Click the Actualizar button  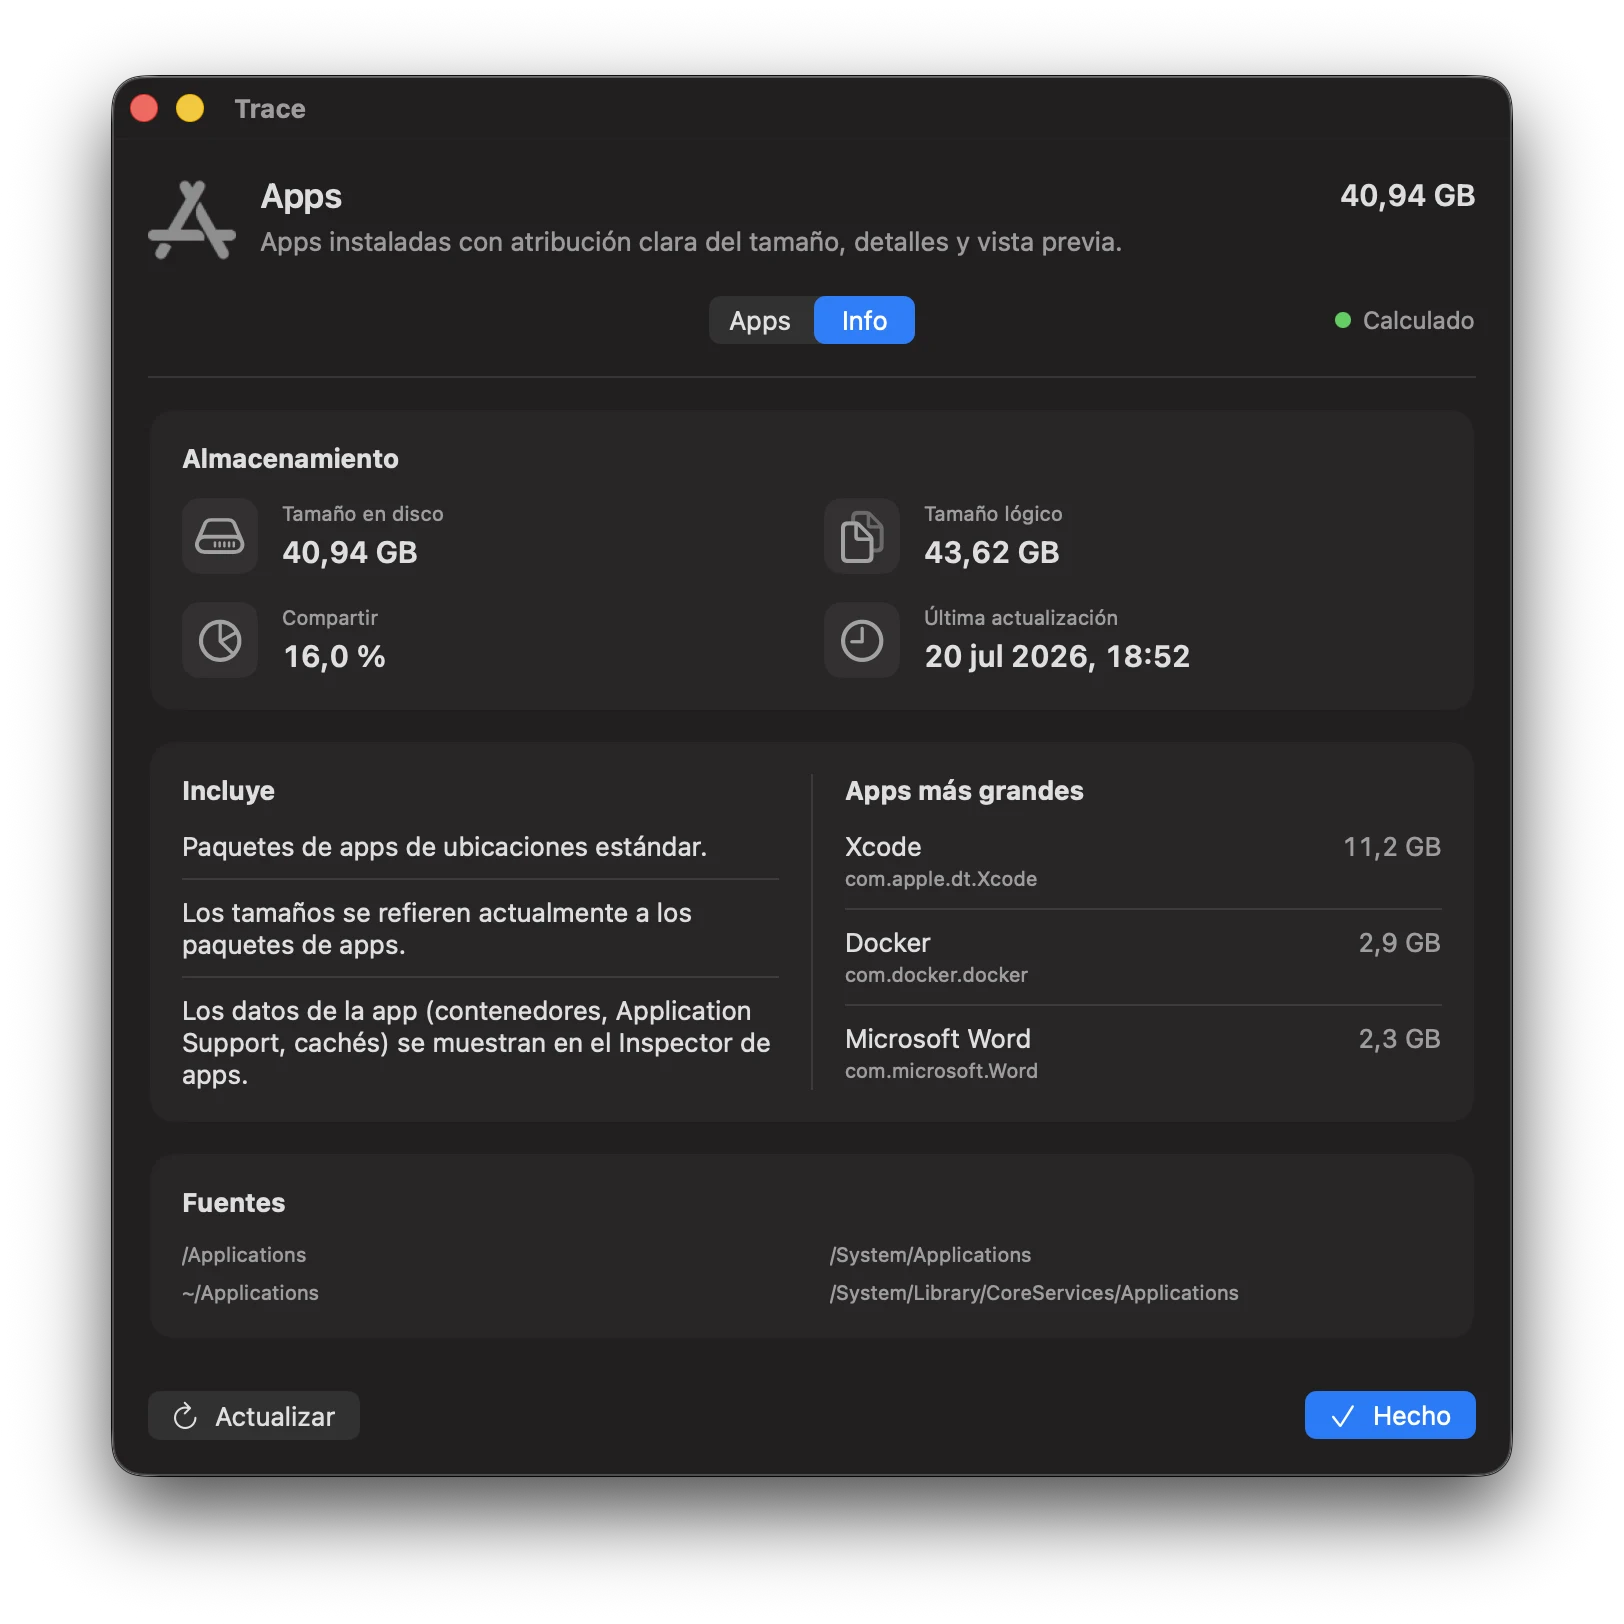254,1416
